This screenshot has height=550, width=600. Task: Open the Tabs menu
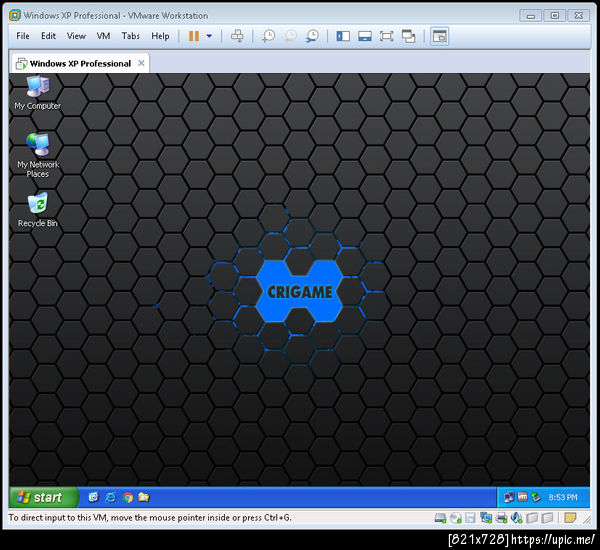pyautogui.click(x=130, y=36)
